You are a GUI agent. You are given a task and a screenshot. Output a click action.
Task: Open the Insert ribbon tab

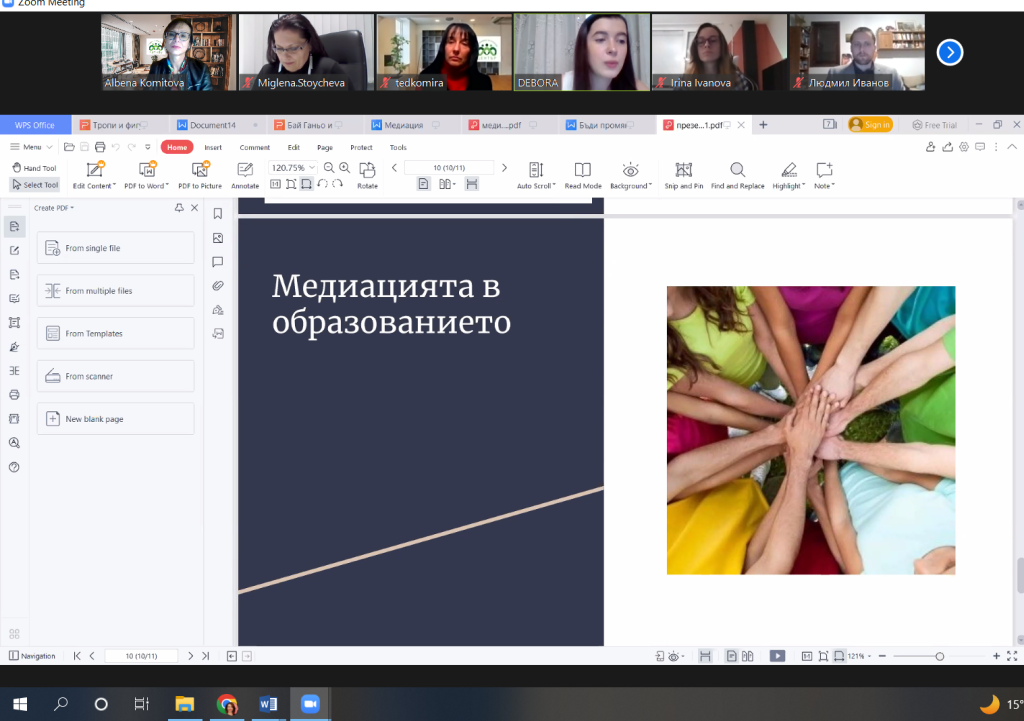tap(213, 148)
